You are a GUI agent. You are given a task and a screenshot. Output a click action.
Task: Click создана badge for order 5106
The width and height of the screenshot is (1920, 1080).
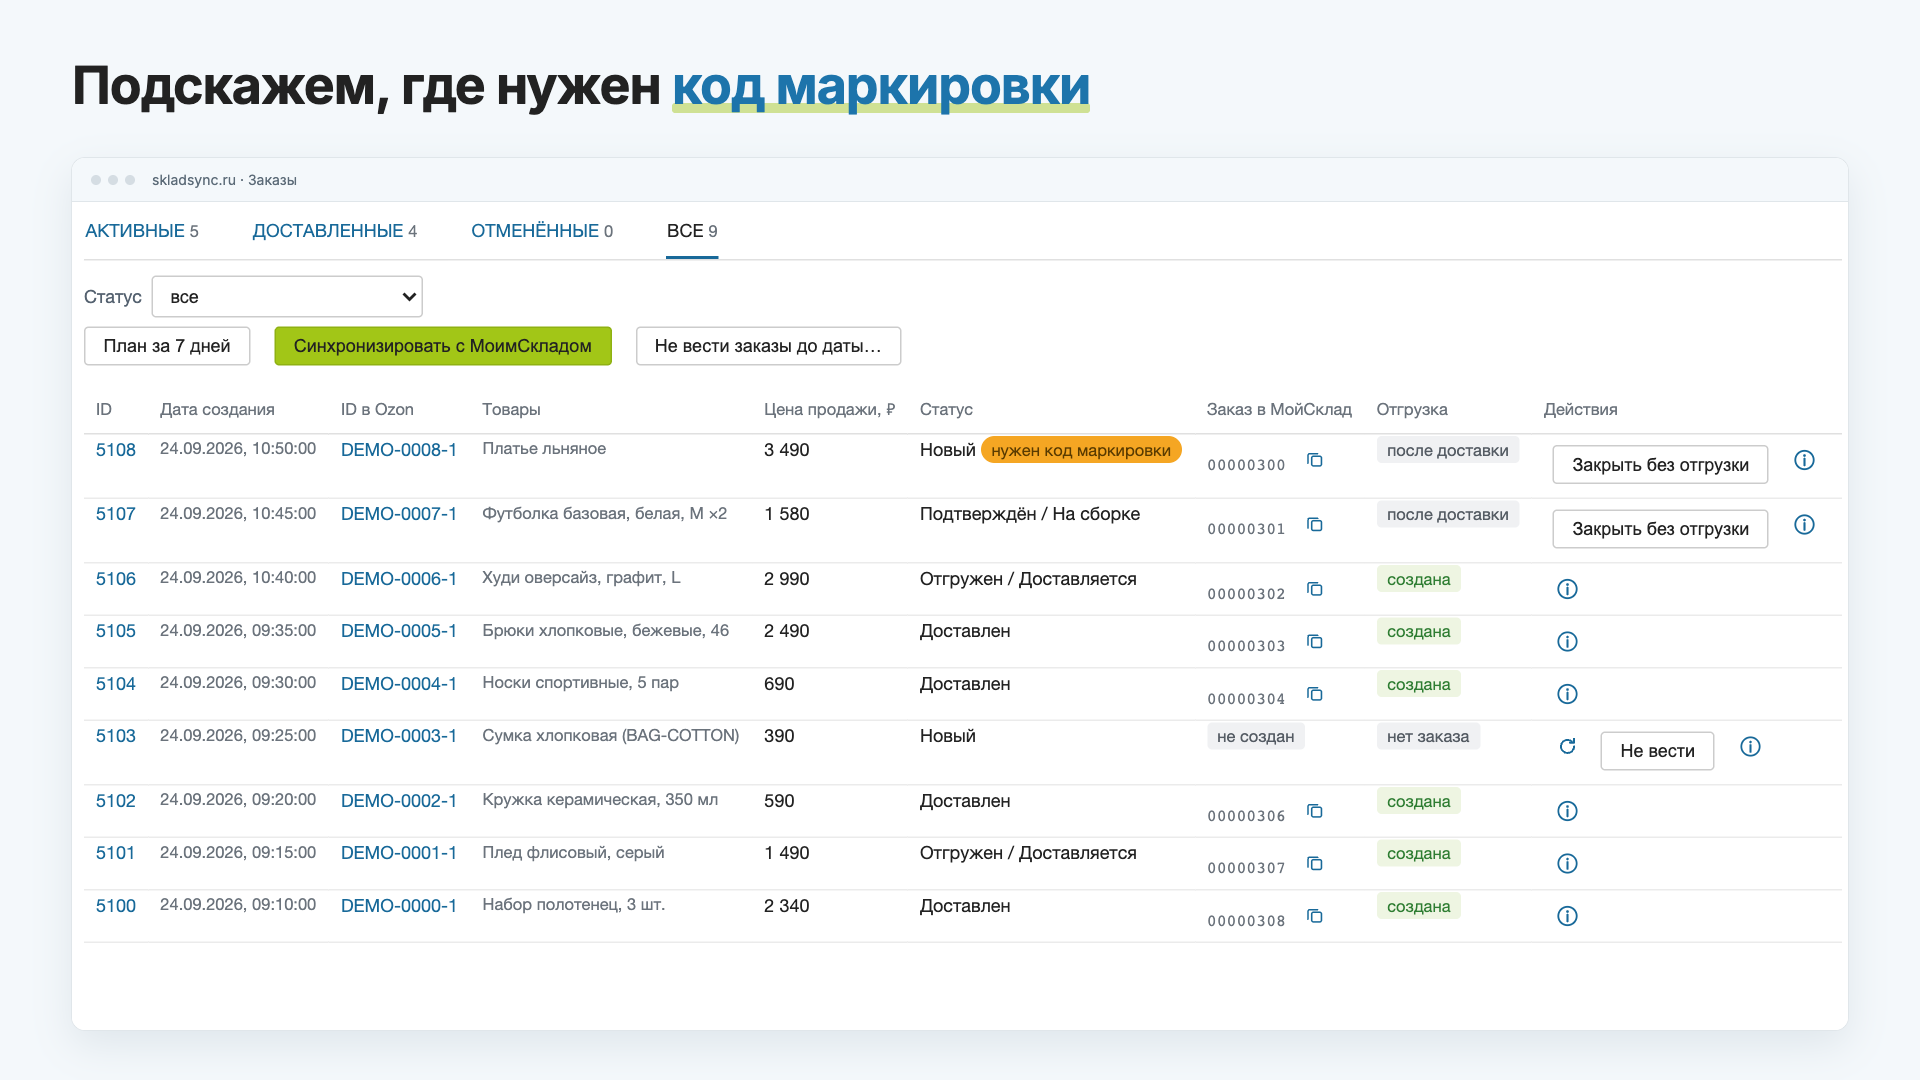click(1418, 579)
